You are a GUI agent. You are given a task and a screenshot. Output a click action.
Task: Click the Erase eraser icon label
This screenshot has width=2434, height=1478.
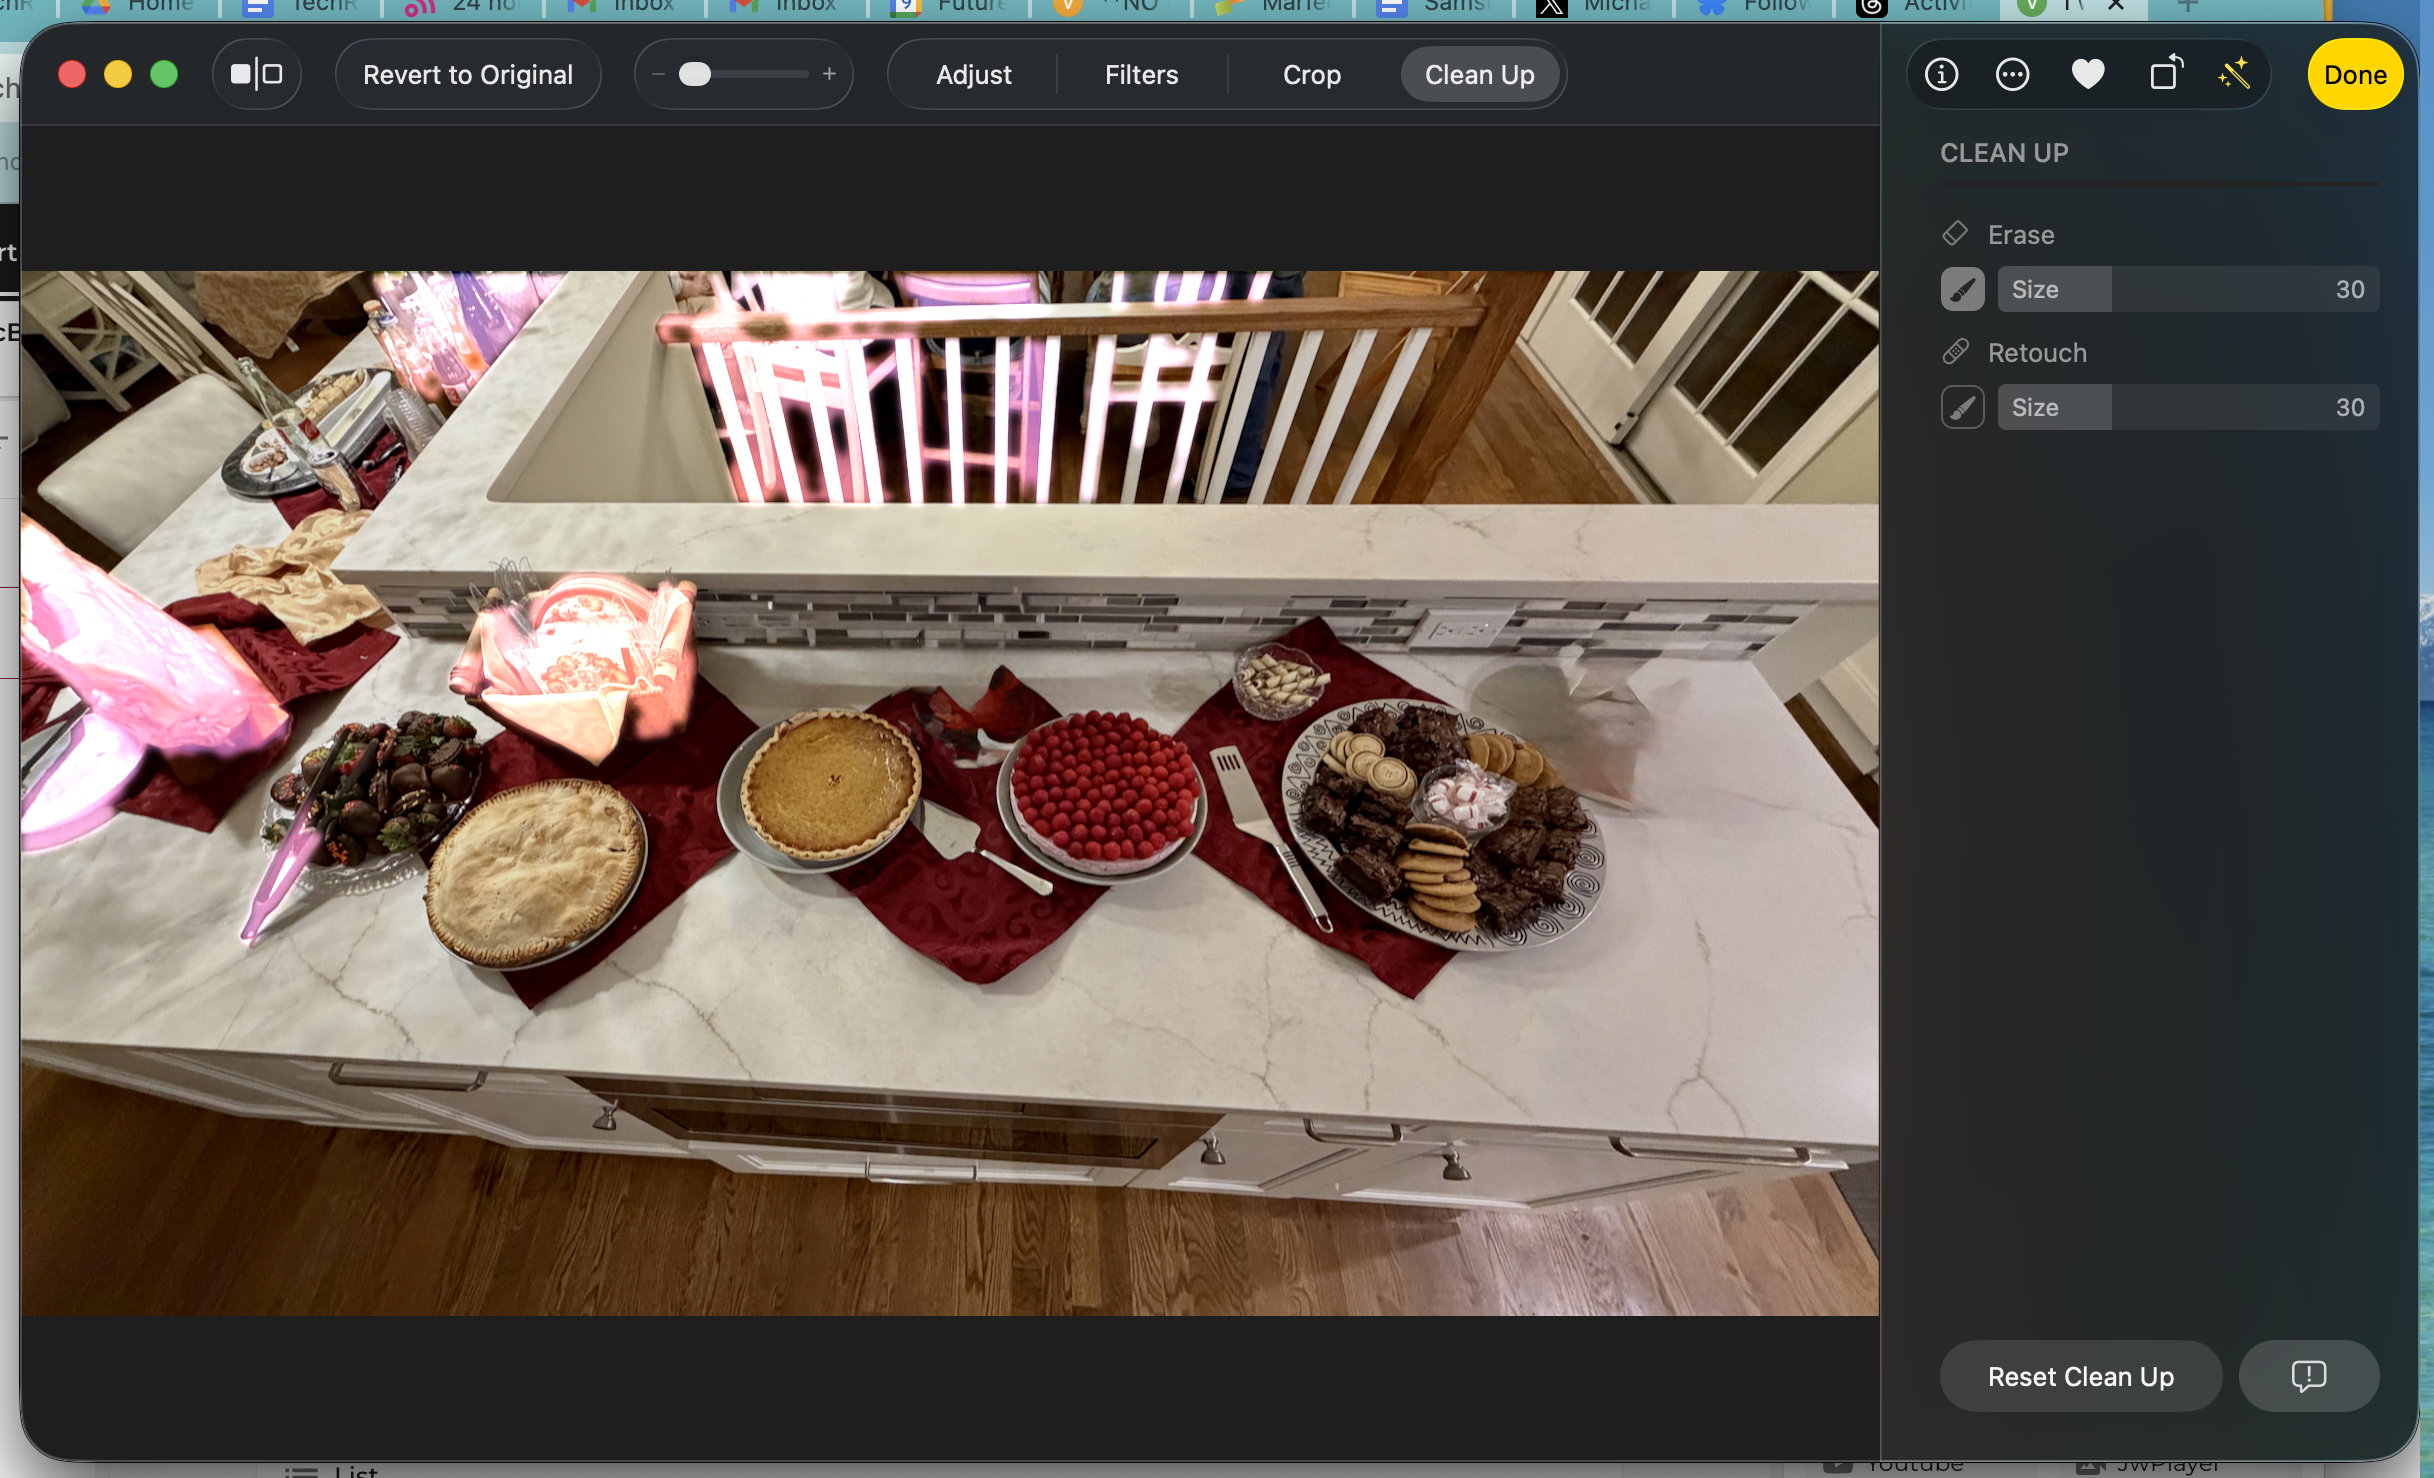(x=1956, y=234)
